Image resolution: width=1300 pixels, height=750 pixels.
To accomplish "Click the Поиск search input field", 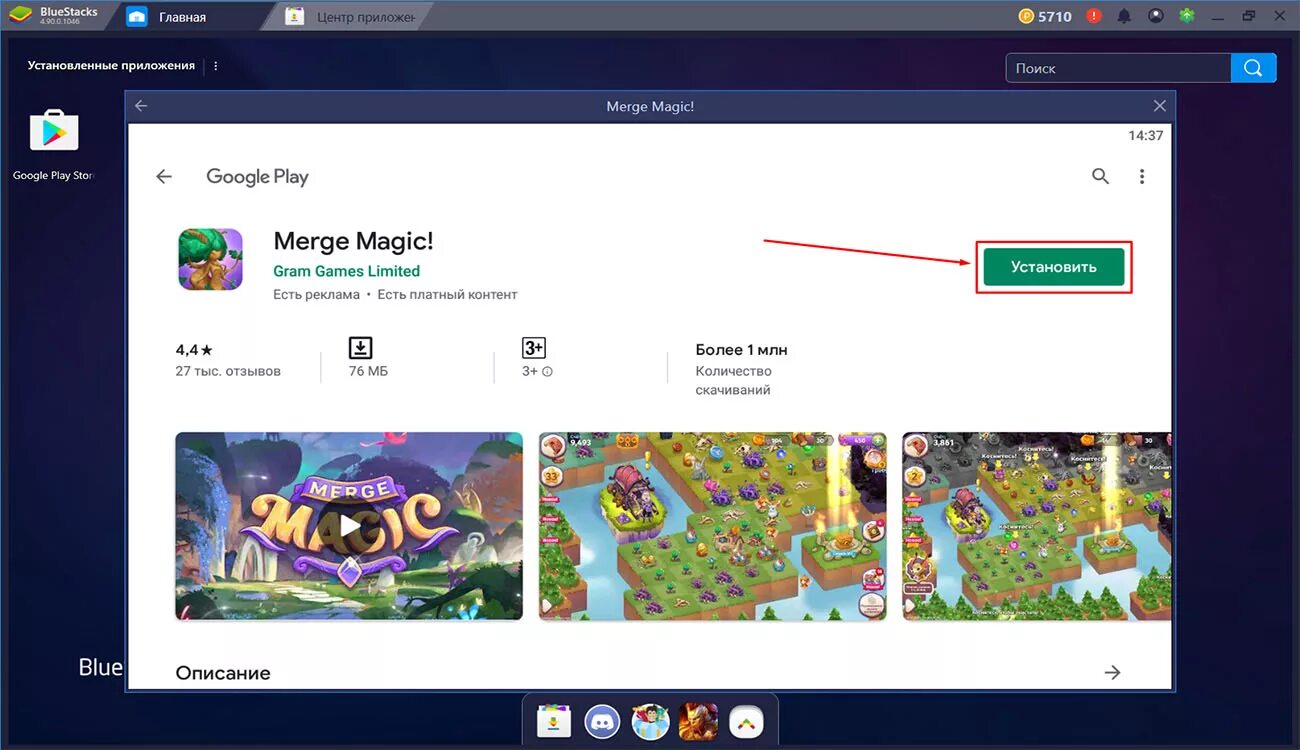I will (x=1118, y=68).
